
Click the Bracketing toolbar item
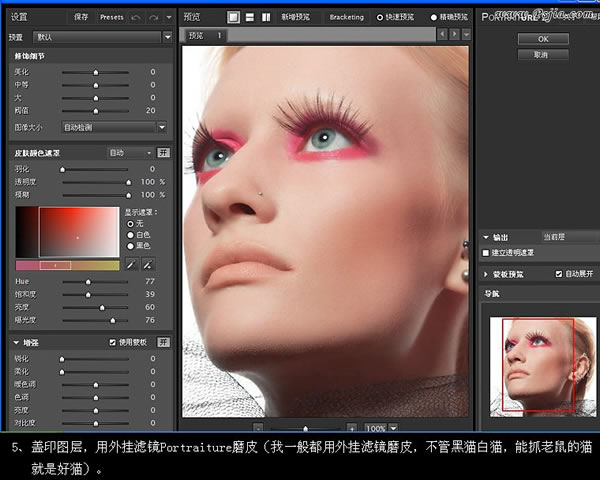pos(347,17)
